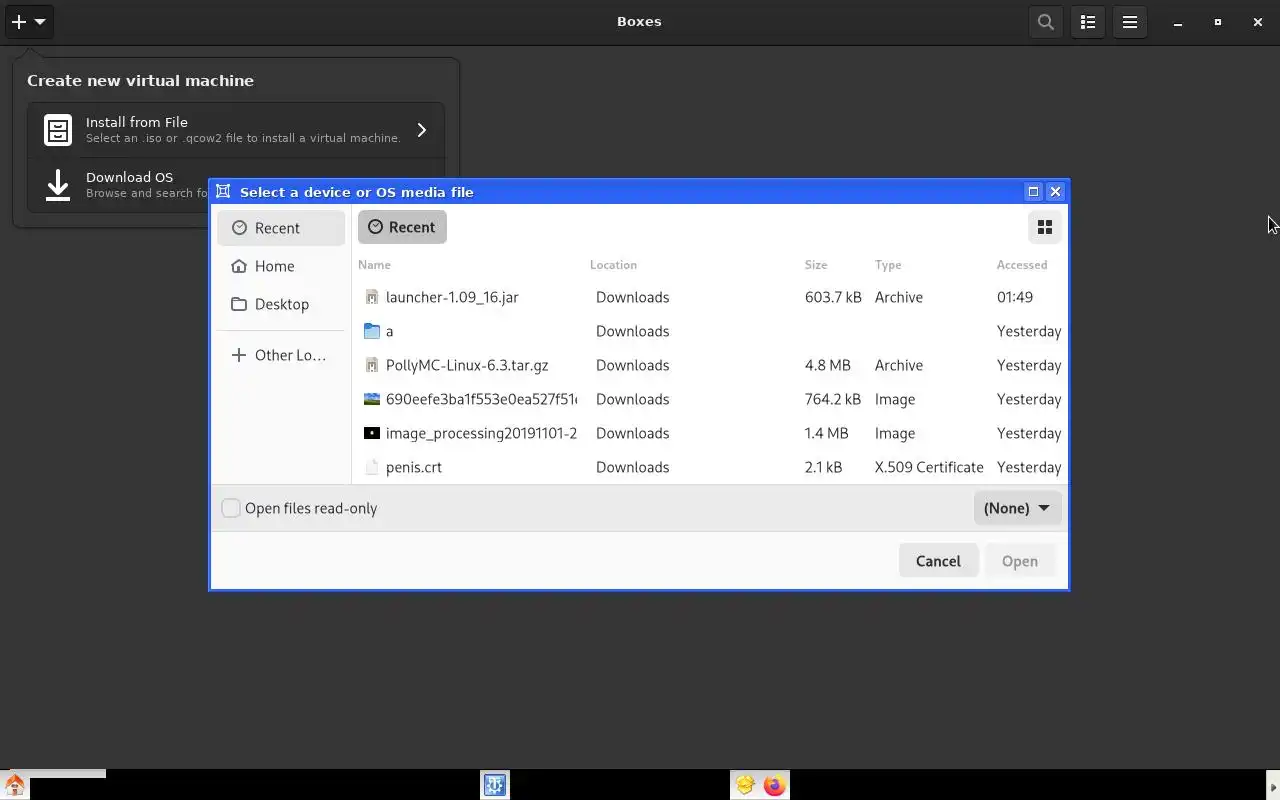The height and width of the screenshot is (800, 1280).
Task: Sort files by Accessed column
Action: [1022, 265]
